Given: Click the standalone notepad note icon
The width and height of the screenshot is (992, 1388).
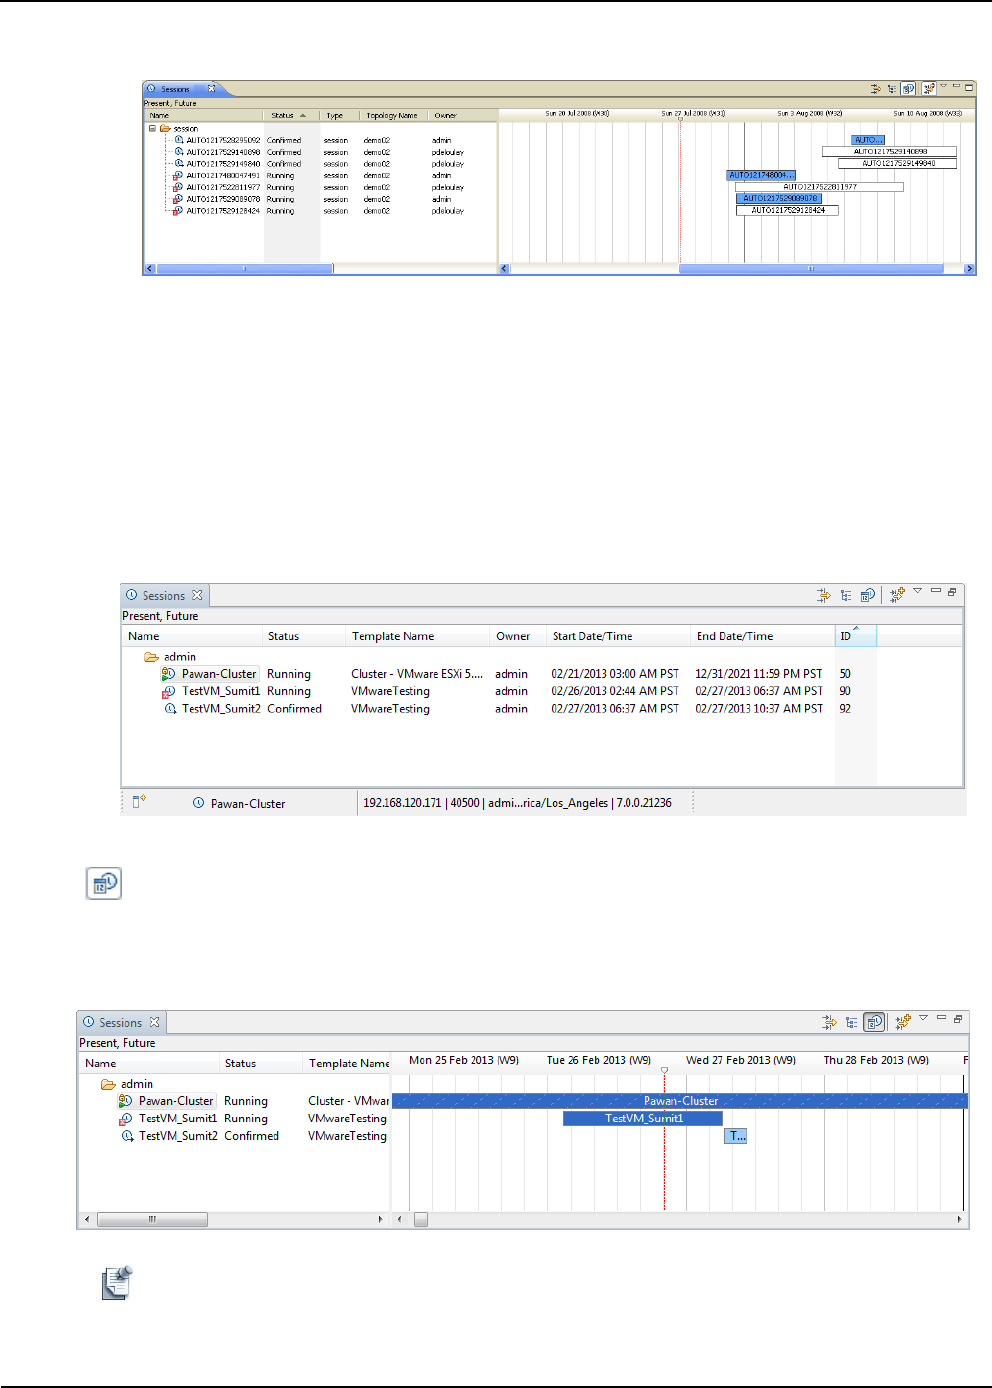Looking at the screenshot, I should [x=117, y=1283].
